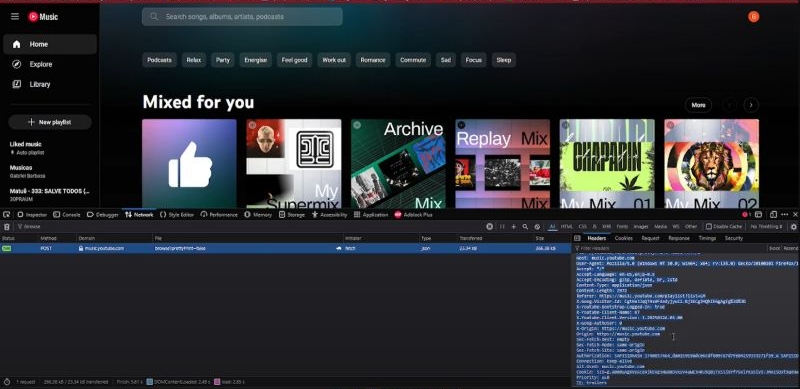800x389 pixels.
Task: Open the My Mix 02 thumbnail
Action: click(x=711, y=163)
